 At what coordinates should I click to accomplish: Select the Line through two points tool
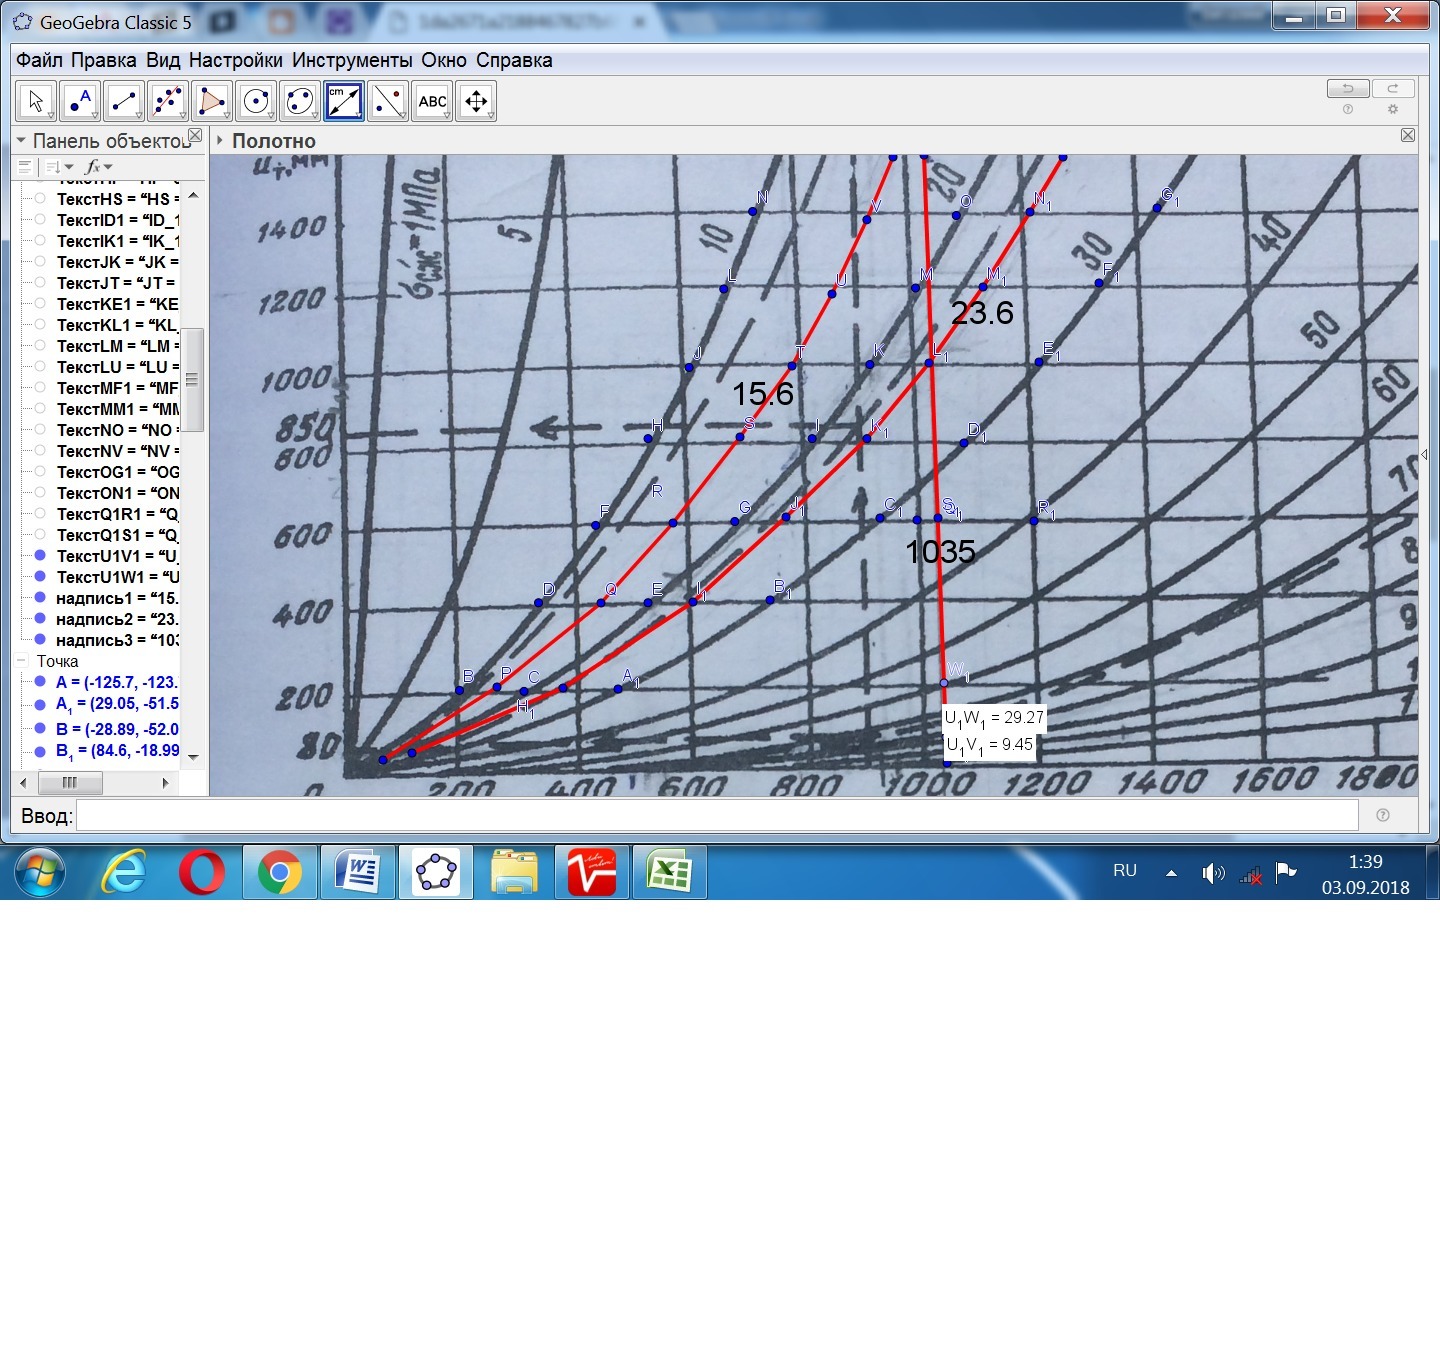point(124,101)
